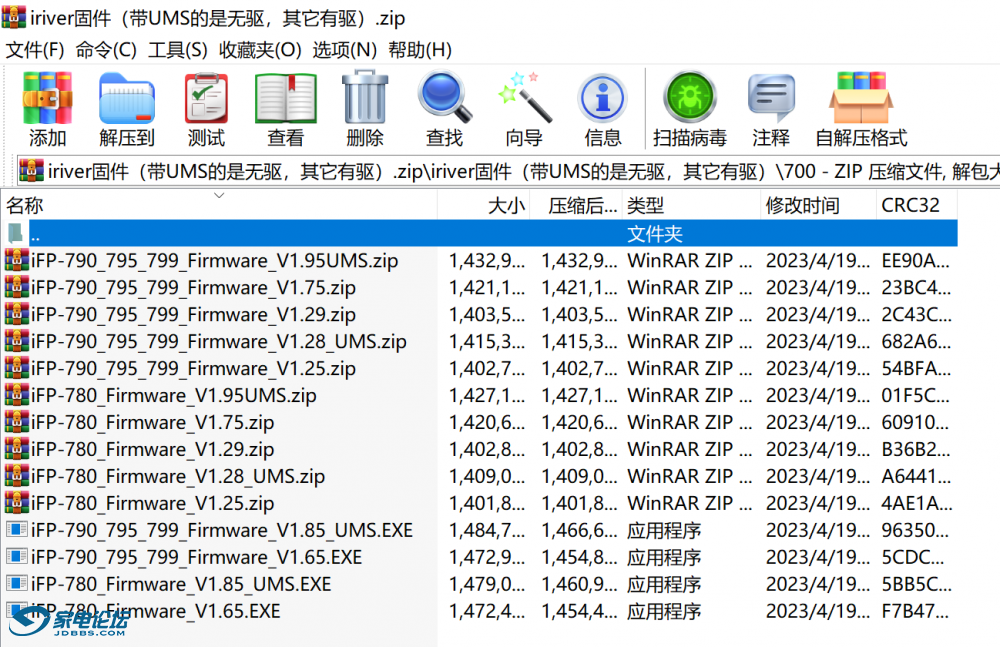This screenshot has width=1000, height=647.
Task: Click the 自解压格式 (SFX) icon
Action: tap(861, 97)
